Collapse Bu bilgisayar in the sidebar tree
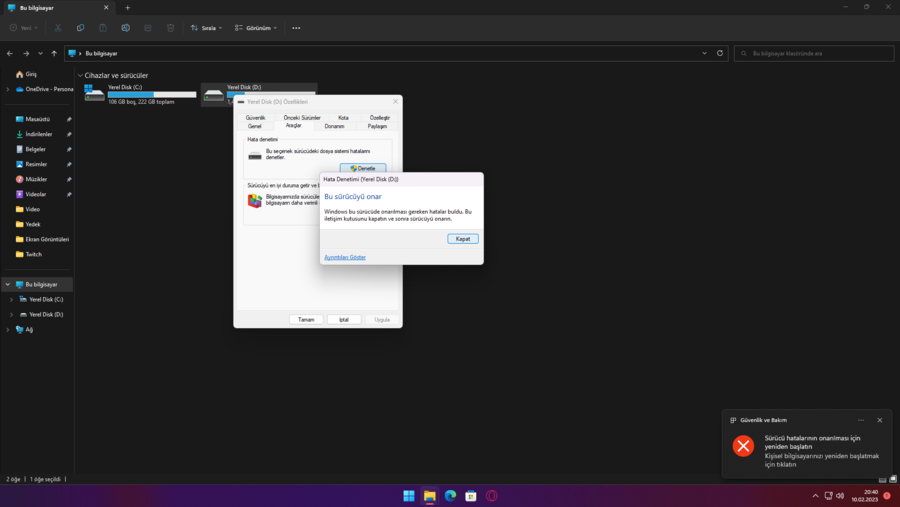Viewport: 900px width, 507px height. tap(8, 284)
